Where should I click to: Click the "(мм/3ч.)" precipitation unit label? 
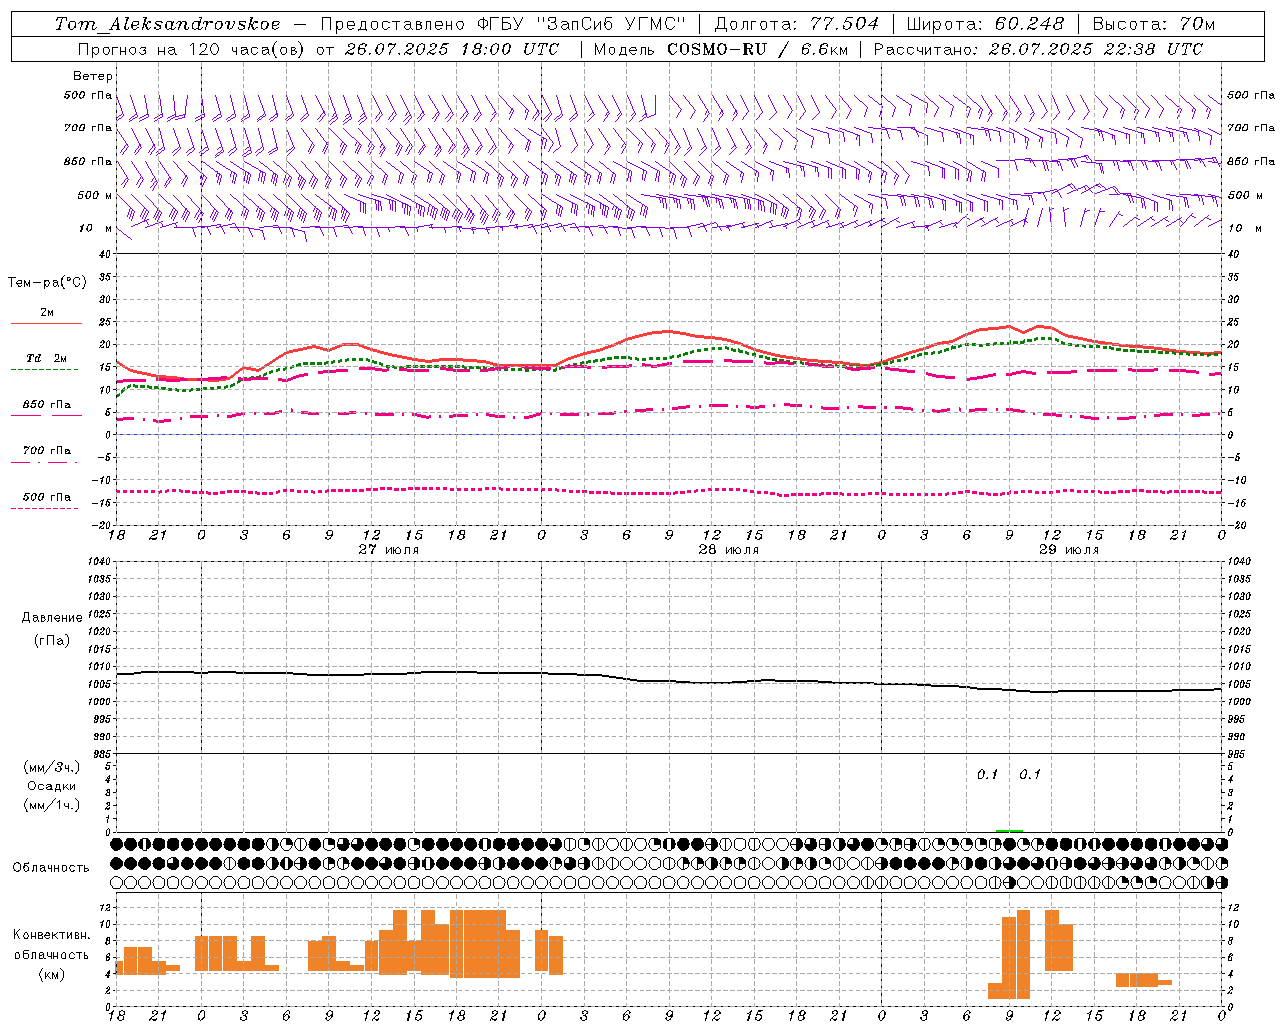[51, 767]
